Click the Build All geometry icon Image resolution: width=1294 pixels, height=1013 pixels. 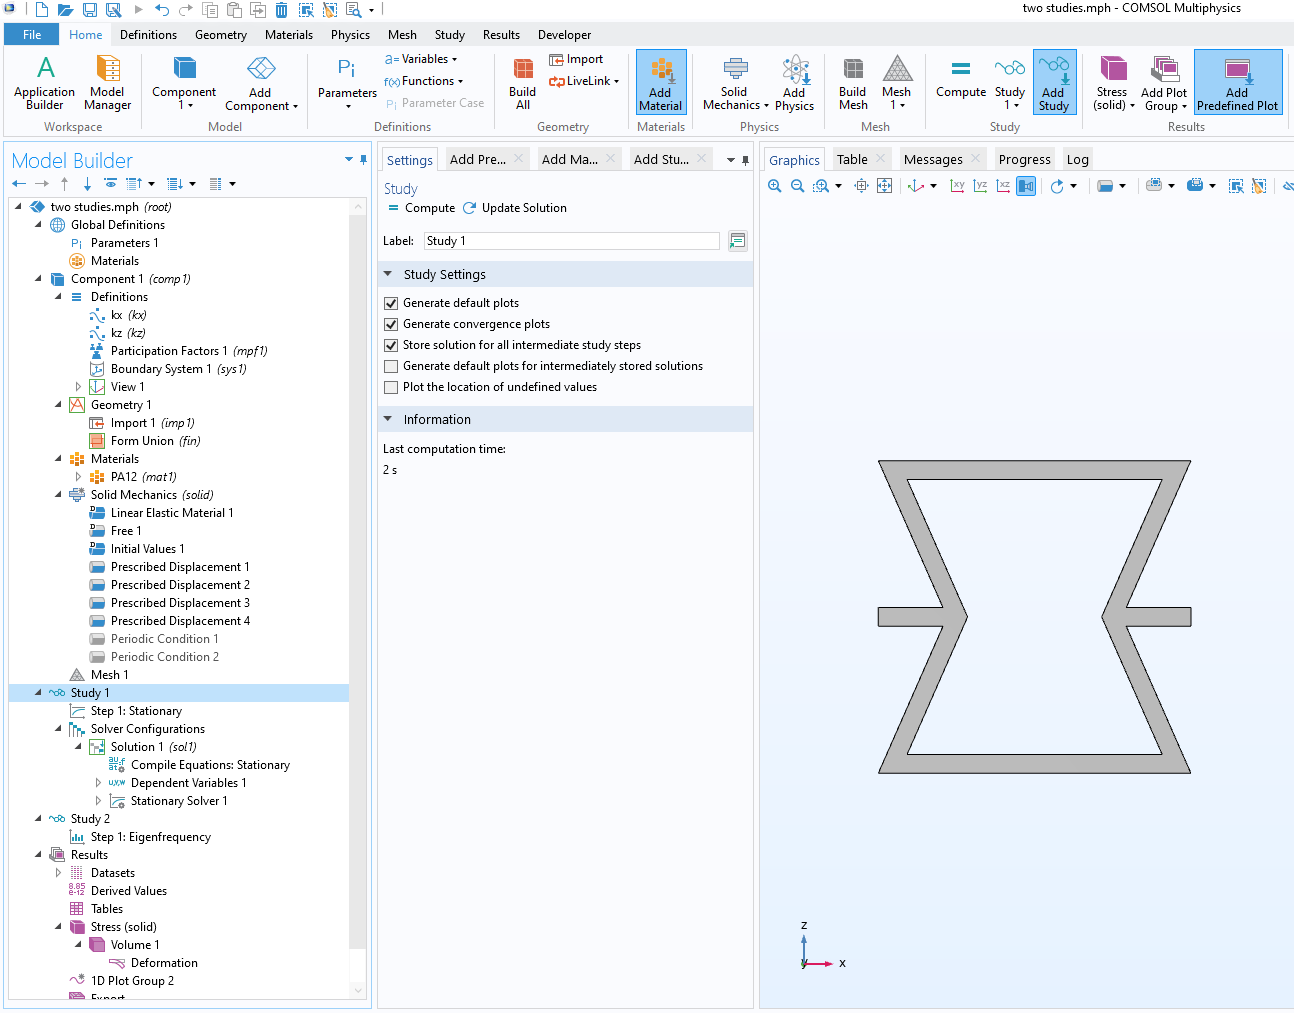(522, 83)
